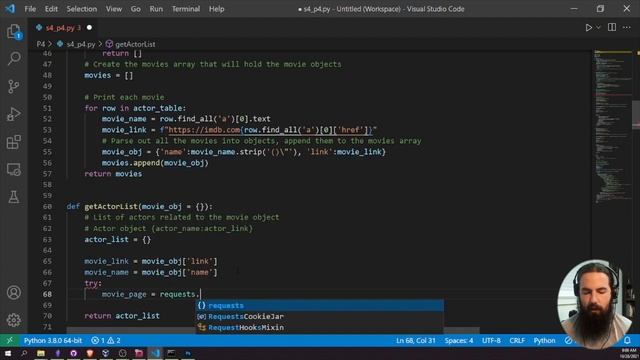The image size is (640, 360).
Task: Close unsaved s4_p4.py tab via dot
Action: click(89, 28)
